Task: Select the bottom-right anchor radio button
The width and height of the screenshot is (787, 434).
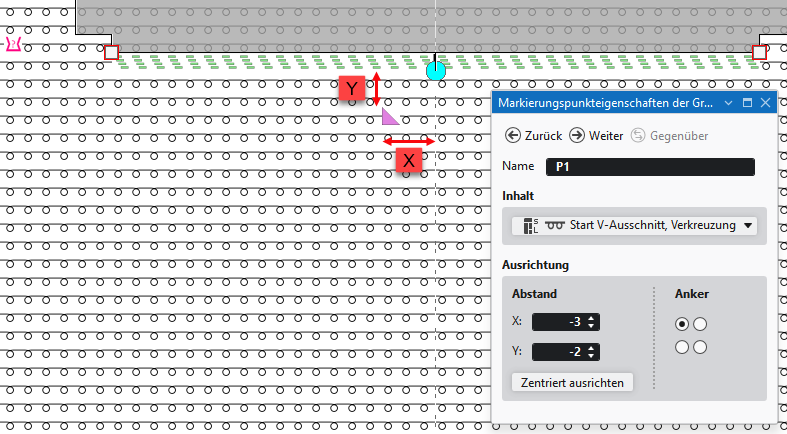Action: [700, 347]
